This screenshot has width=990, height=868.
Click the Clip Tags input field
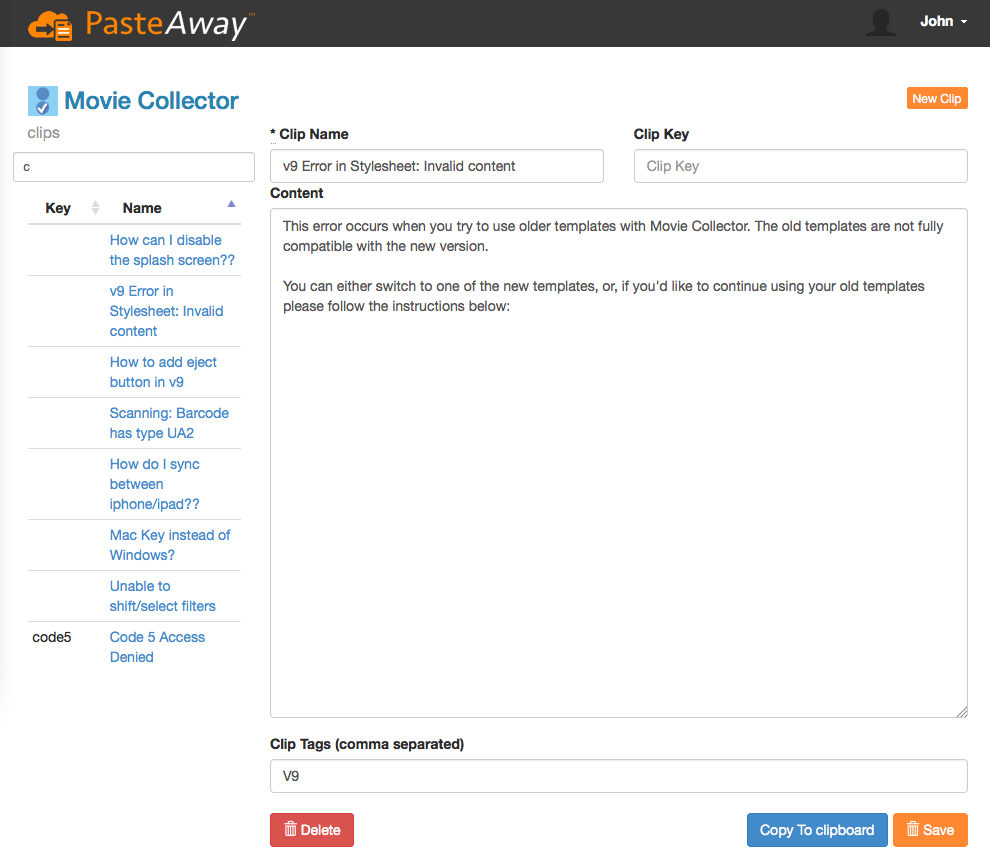tap(619, 776)
